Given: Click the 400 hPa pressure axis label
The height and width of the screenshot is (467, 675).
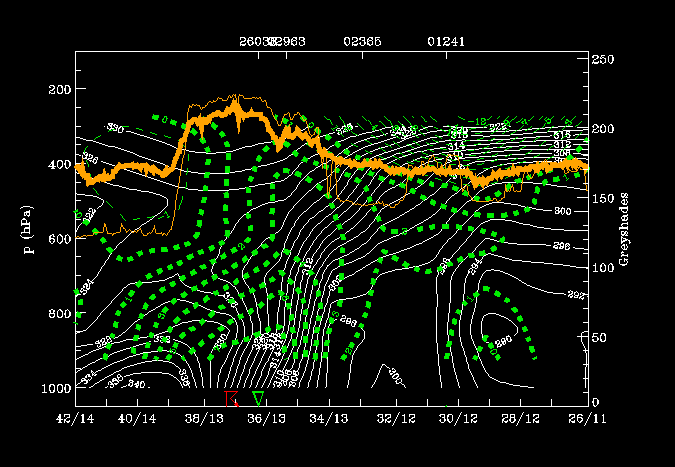Looking at the screenshot, I should pos(58,165).
